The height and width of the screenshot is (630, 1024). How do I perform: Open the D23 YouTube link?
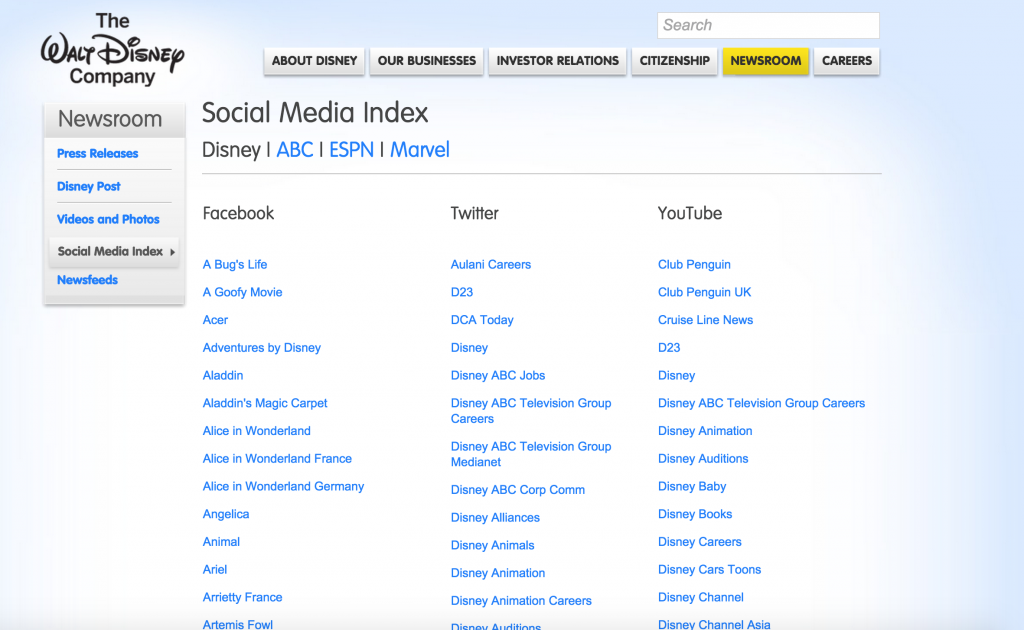[669, 348]
